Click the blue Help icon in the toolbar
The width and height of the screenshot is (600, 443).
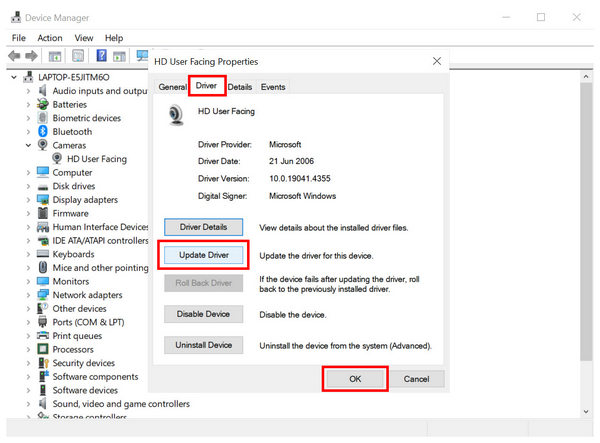pyautogui.click(x=102, y=56)
